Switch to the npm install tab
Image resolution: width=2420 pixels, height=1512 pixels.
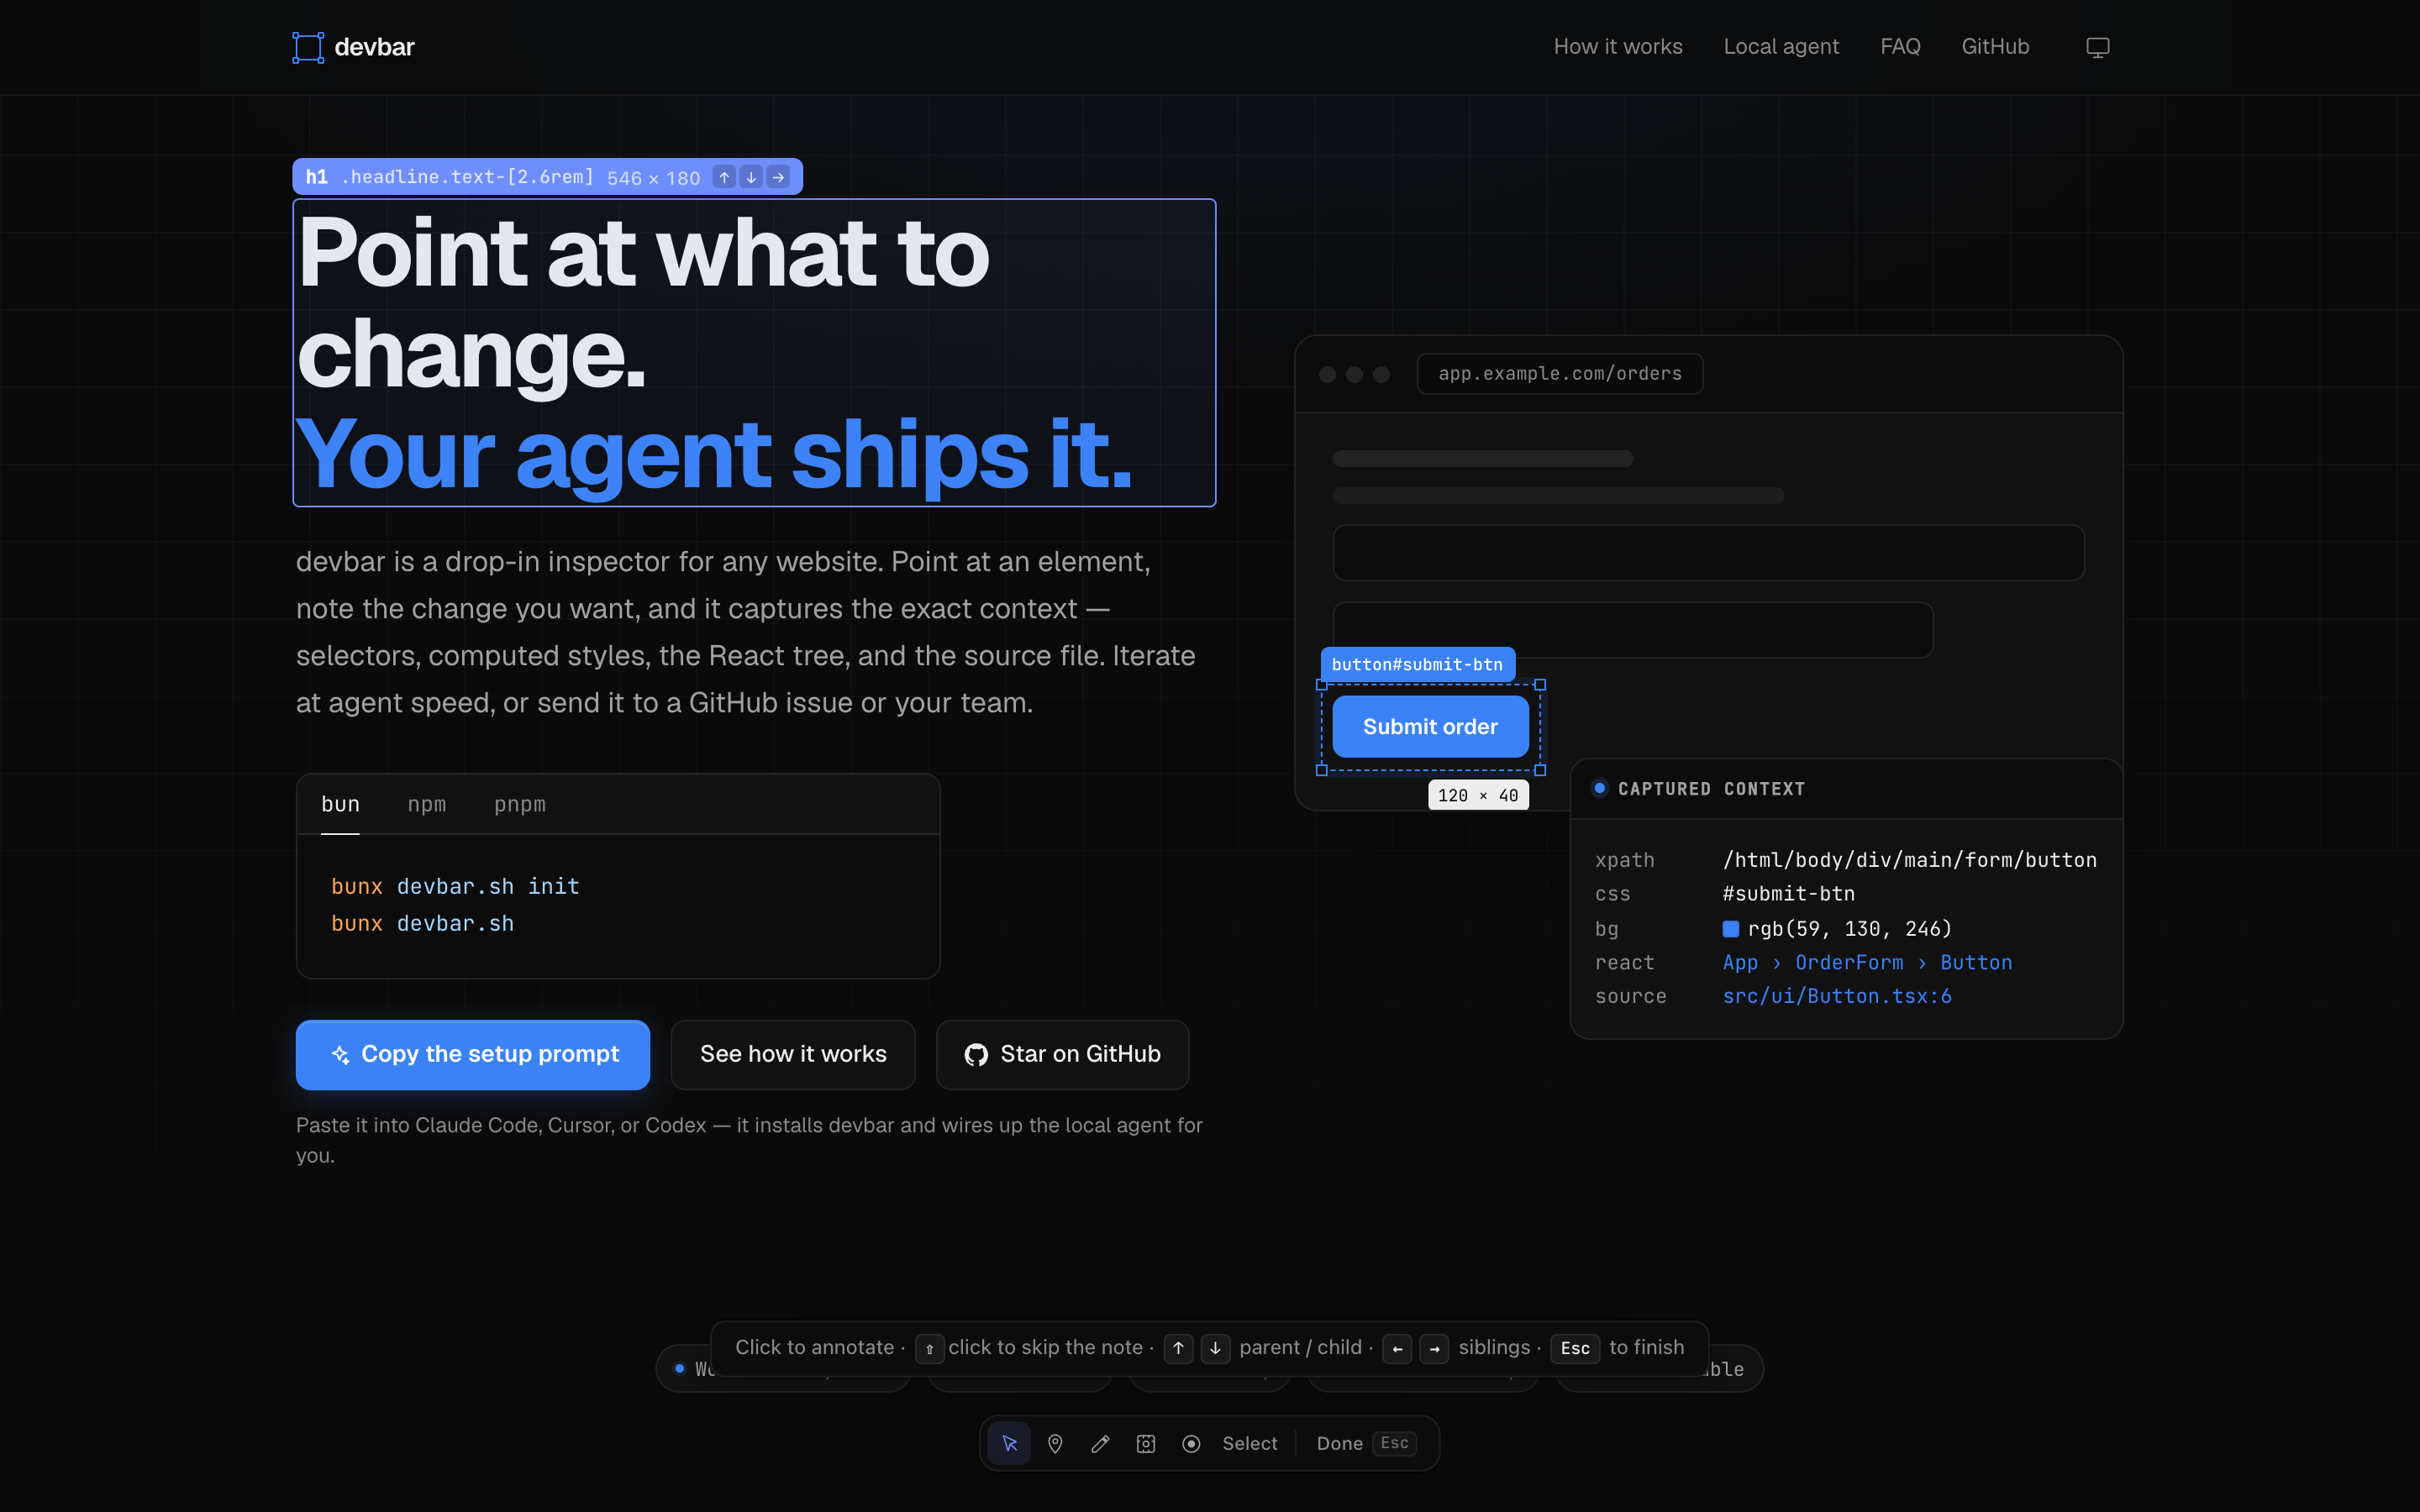coord(427,804)
